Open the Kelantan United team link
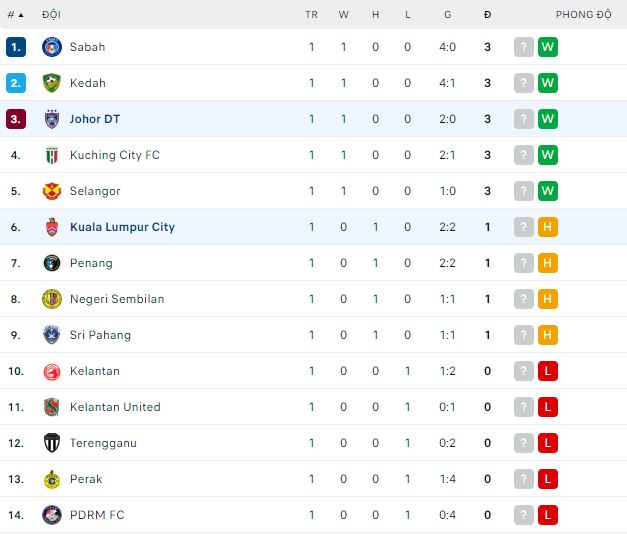The width and height of the screenshot is (627, 534). (115, 407)
